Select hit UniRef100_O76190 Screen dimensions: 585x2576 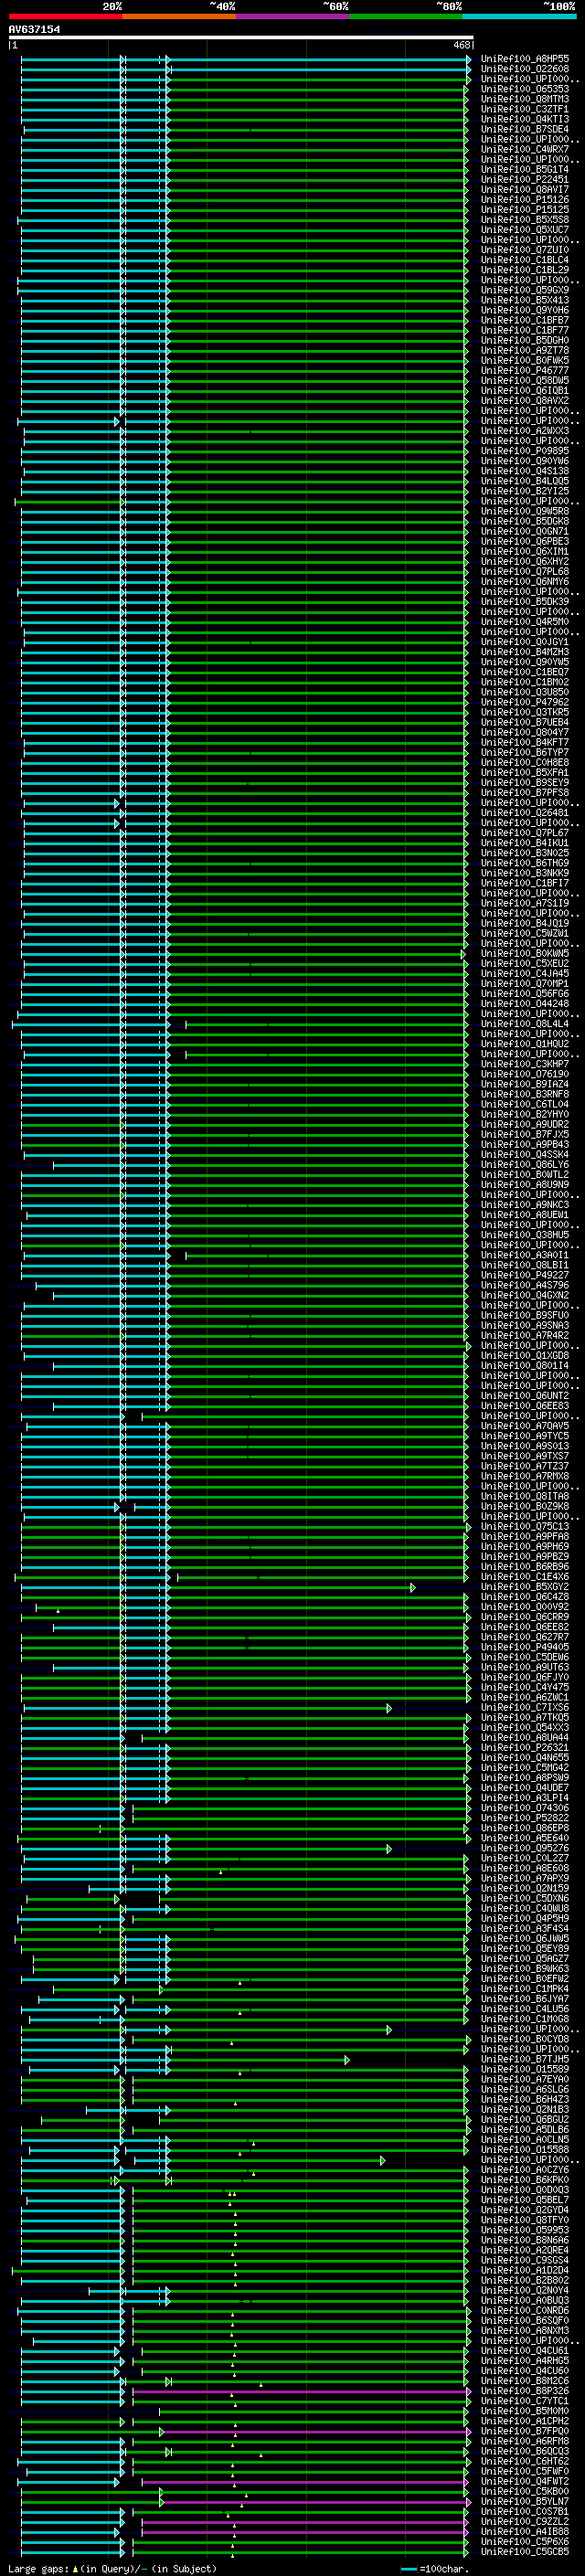click(525, 1074)
